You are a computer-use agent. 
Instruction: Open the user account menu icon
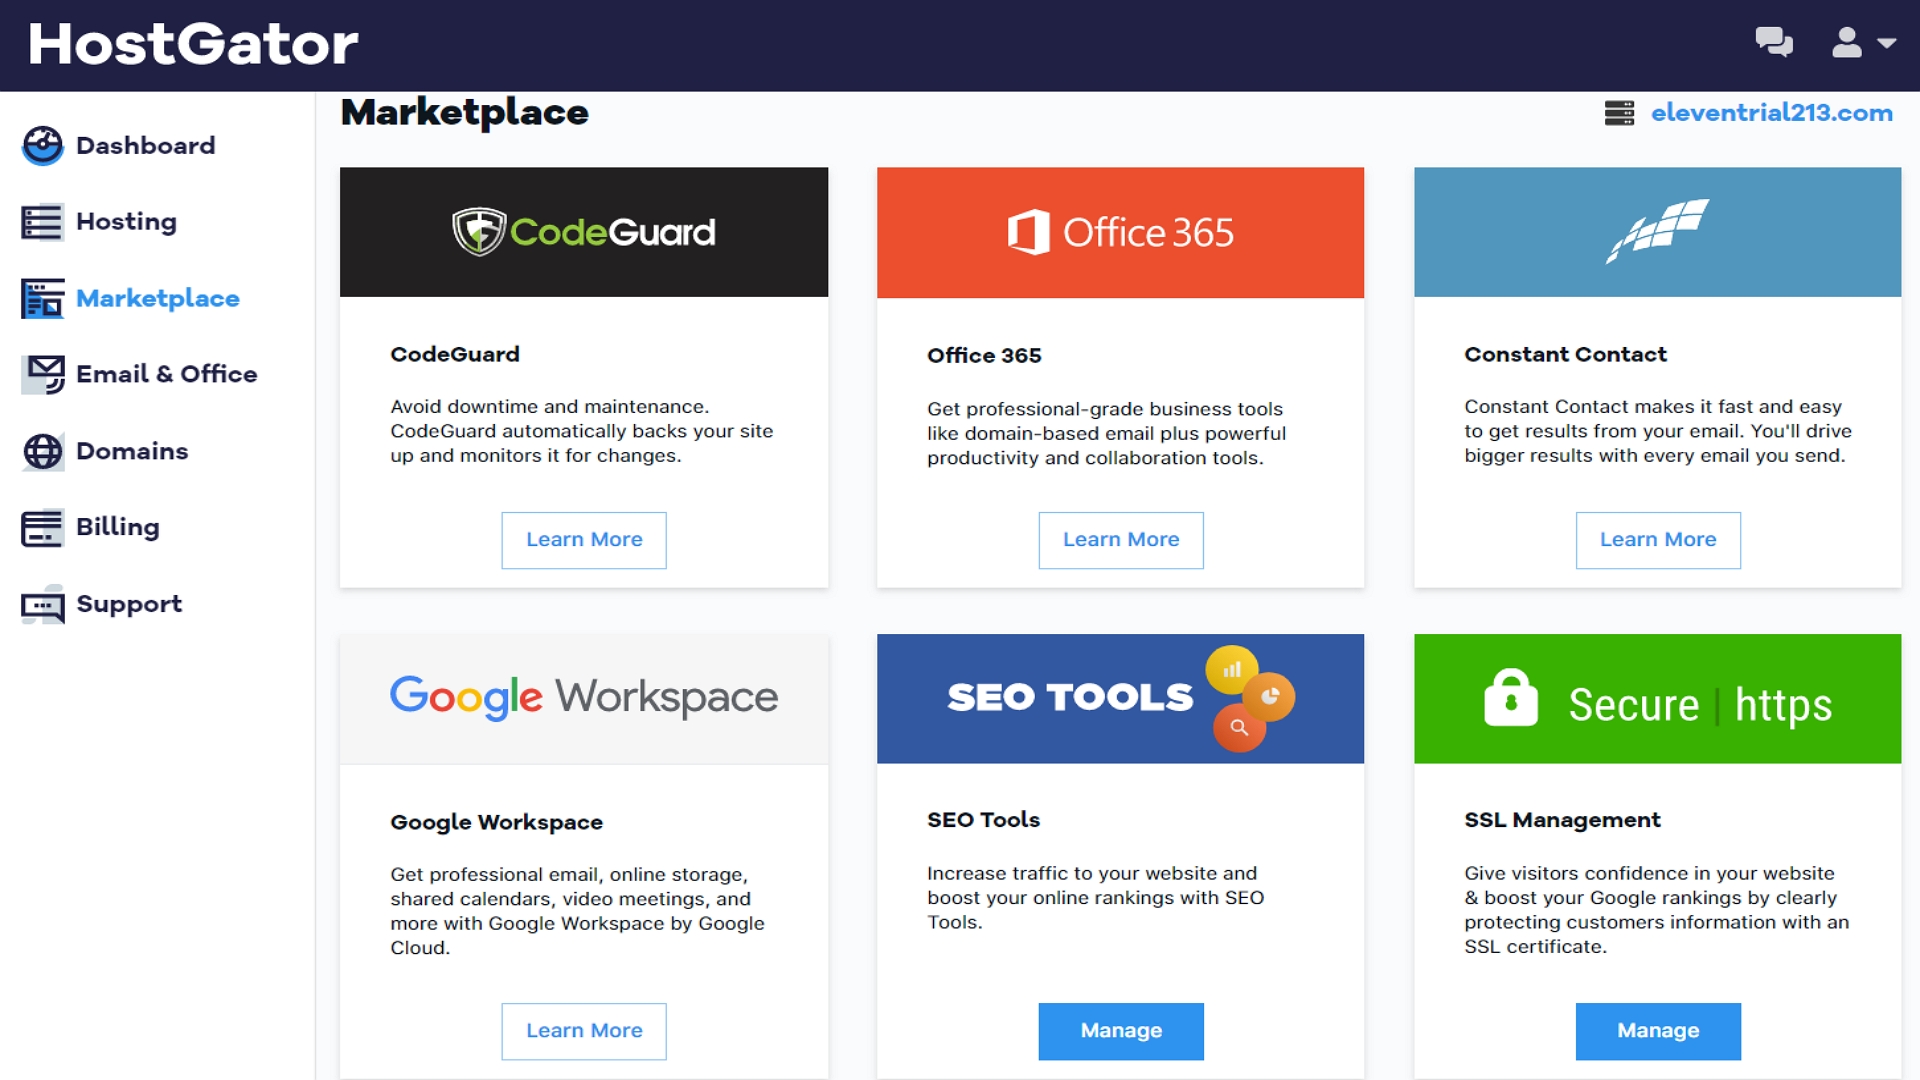(x=1846, y=42)
